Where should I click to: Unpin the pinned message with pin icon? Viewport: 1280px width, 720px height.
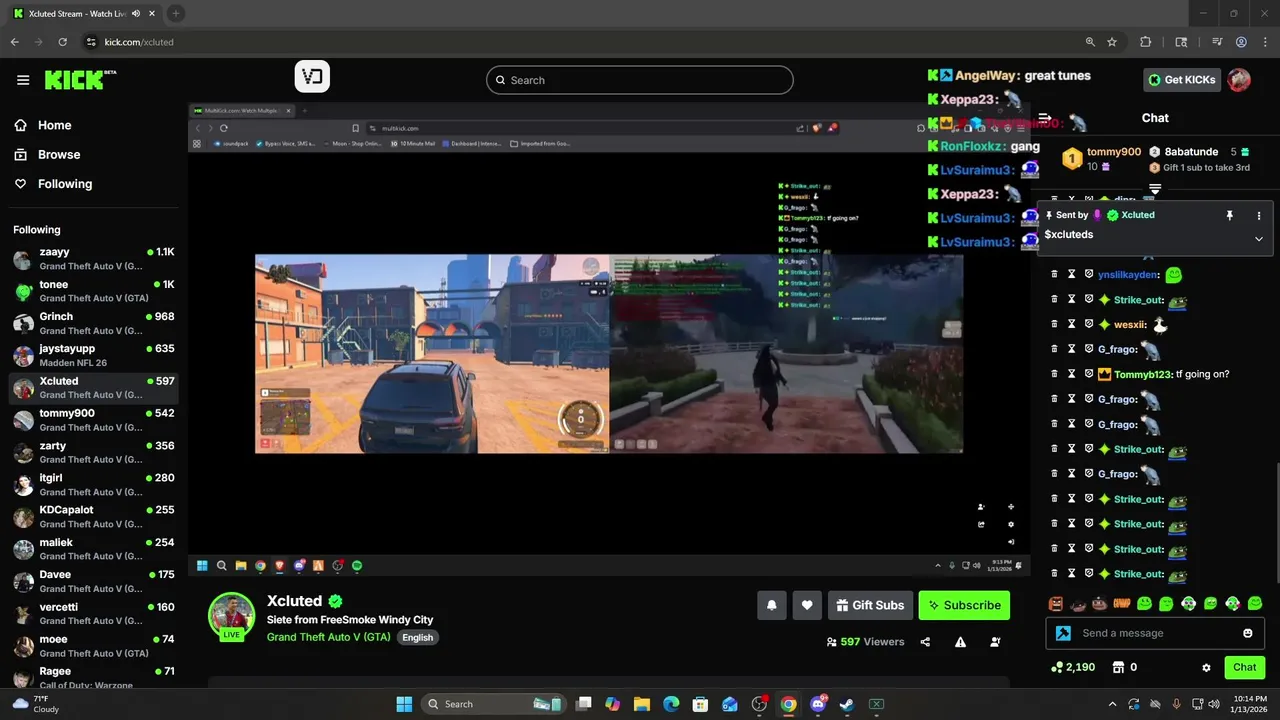1229,215
